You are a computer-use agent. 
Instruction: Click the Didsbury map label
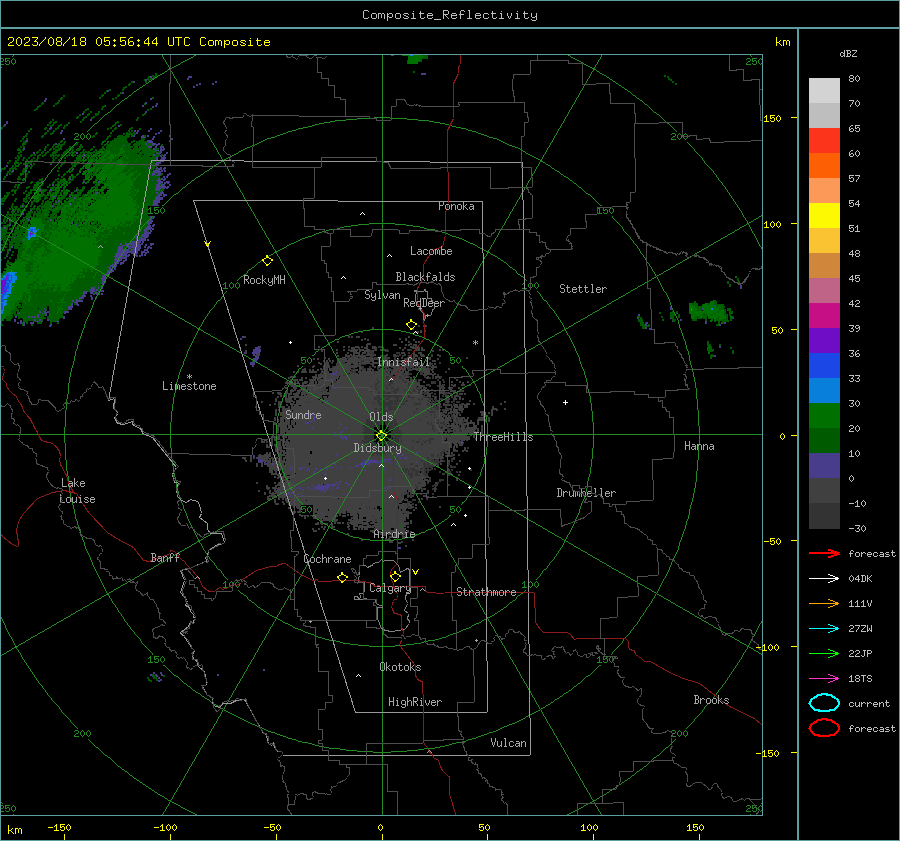click(x=377, y=448)
